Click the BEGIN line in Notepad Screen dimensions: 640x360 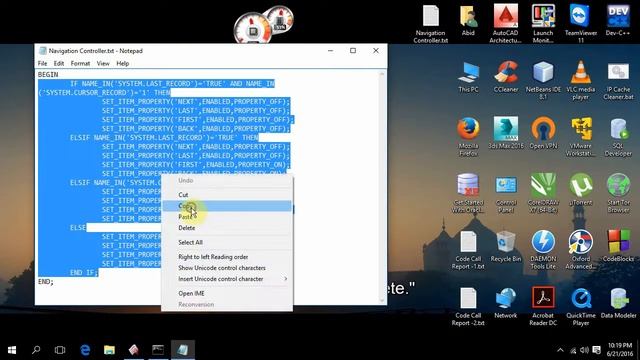[48, 75]
